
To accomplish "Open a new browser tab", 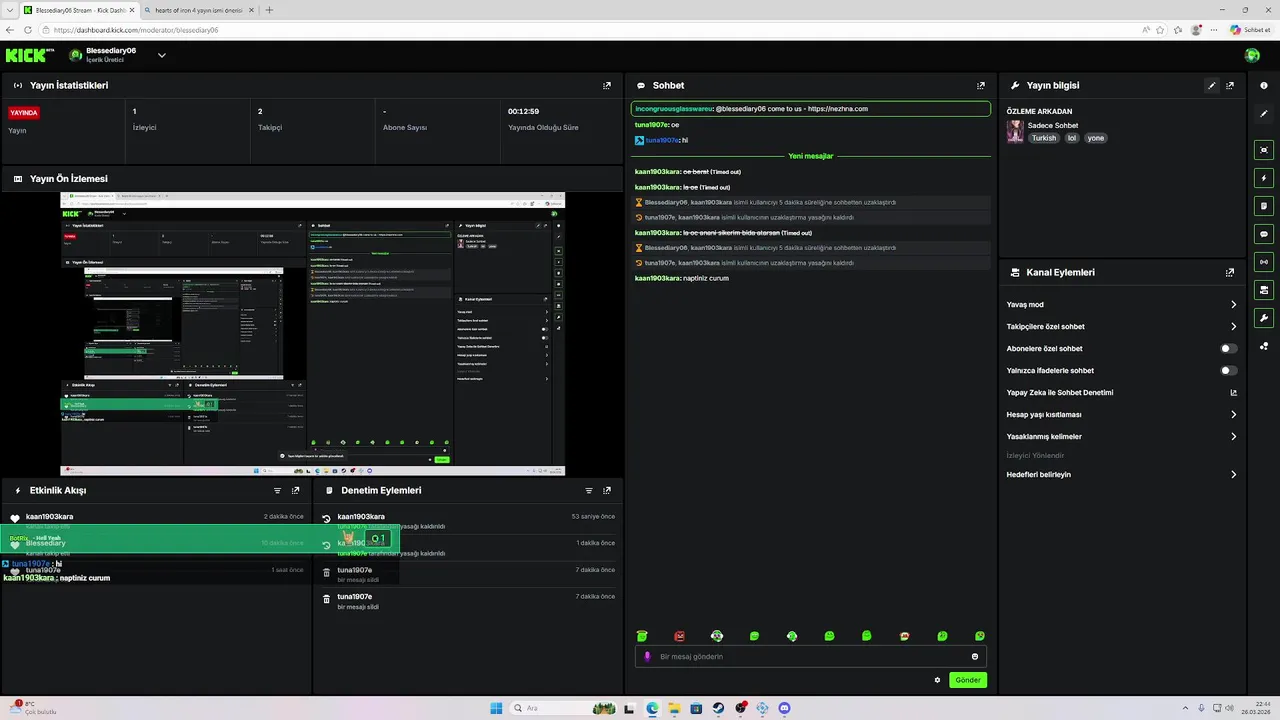I will pyautogui.click(x=269, y=10).
